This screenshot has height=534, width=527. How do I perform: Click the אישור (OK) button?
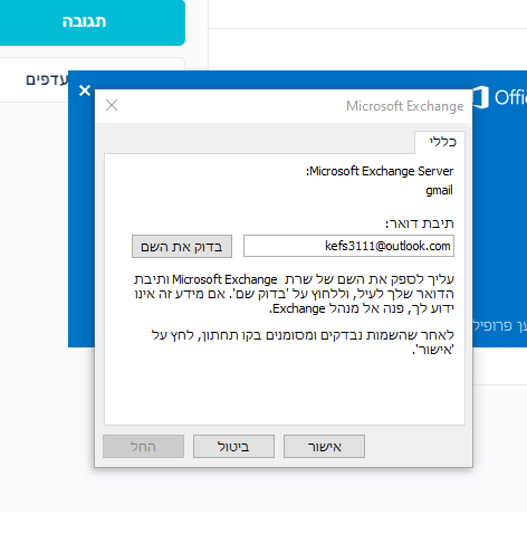pos(324,446)
